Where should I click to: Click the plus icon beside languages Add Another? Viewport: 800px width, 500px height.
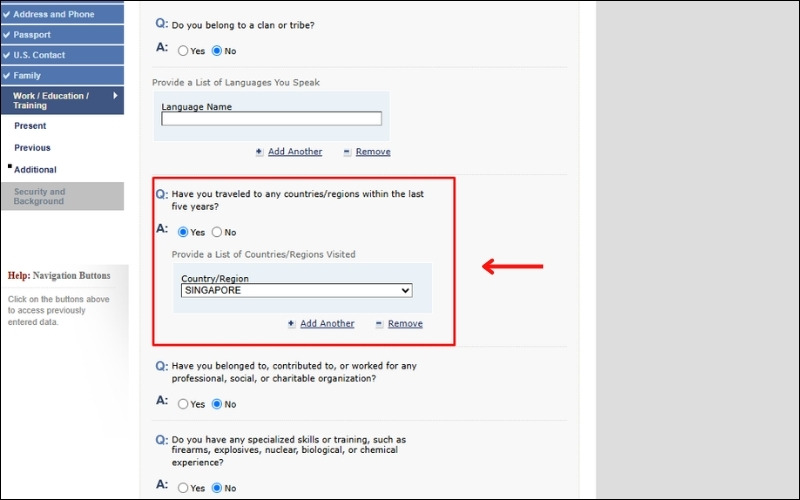pyautogui.click(x=259, y=152)
